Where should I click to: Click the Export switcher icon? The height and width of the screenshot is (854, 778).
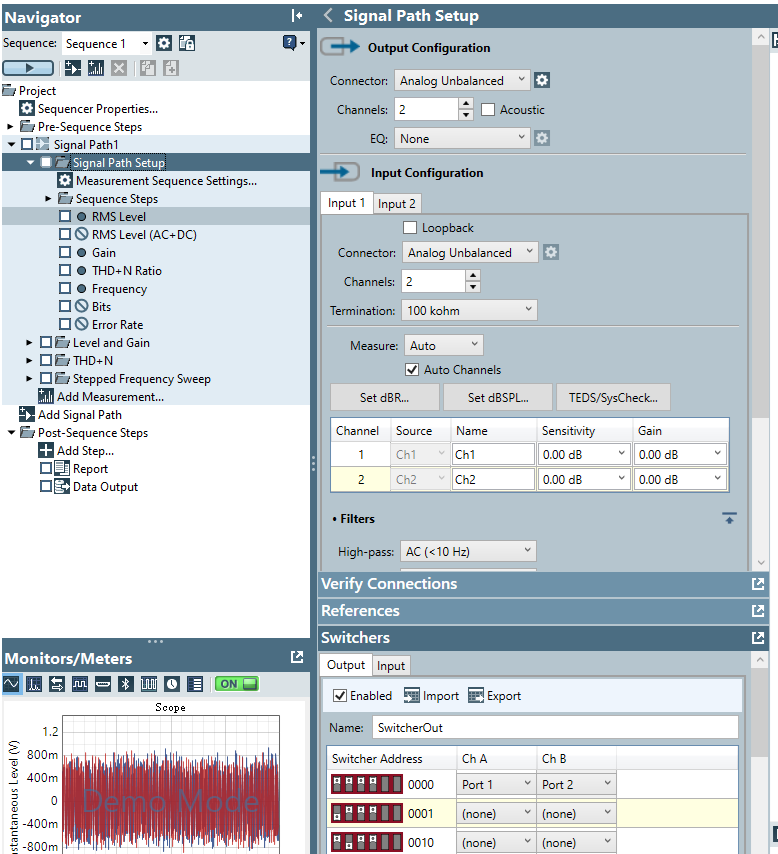(476, 696)
